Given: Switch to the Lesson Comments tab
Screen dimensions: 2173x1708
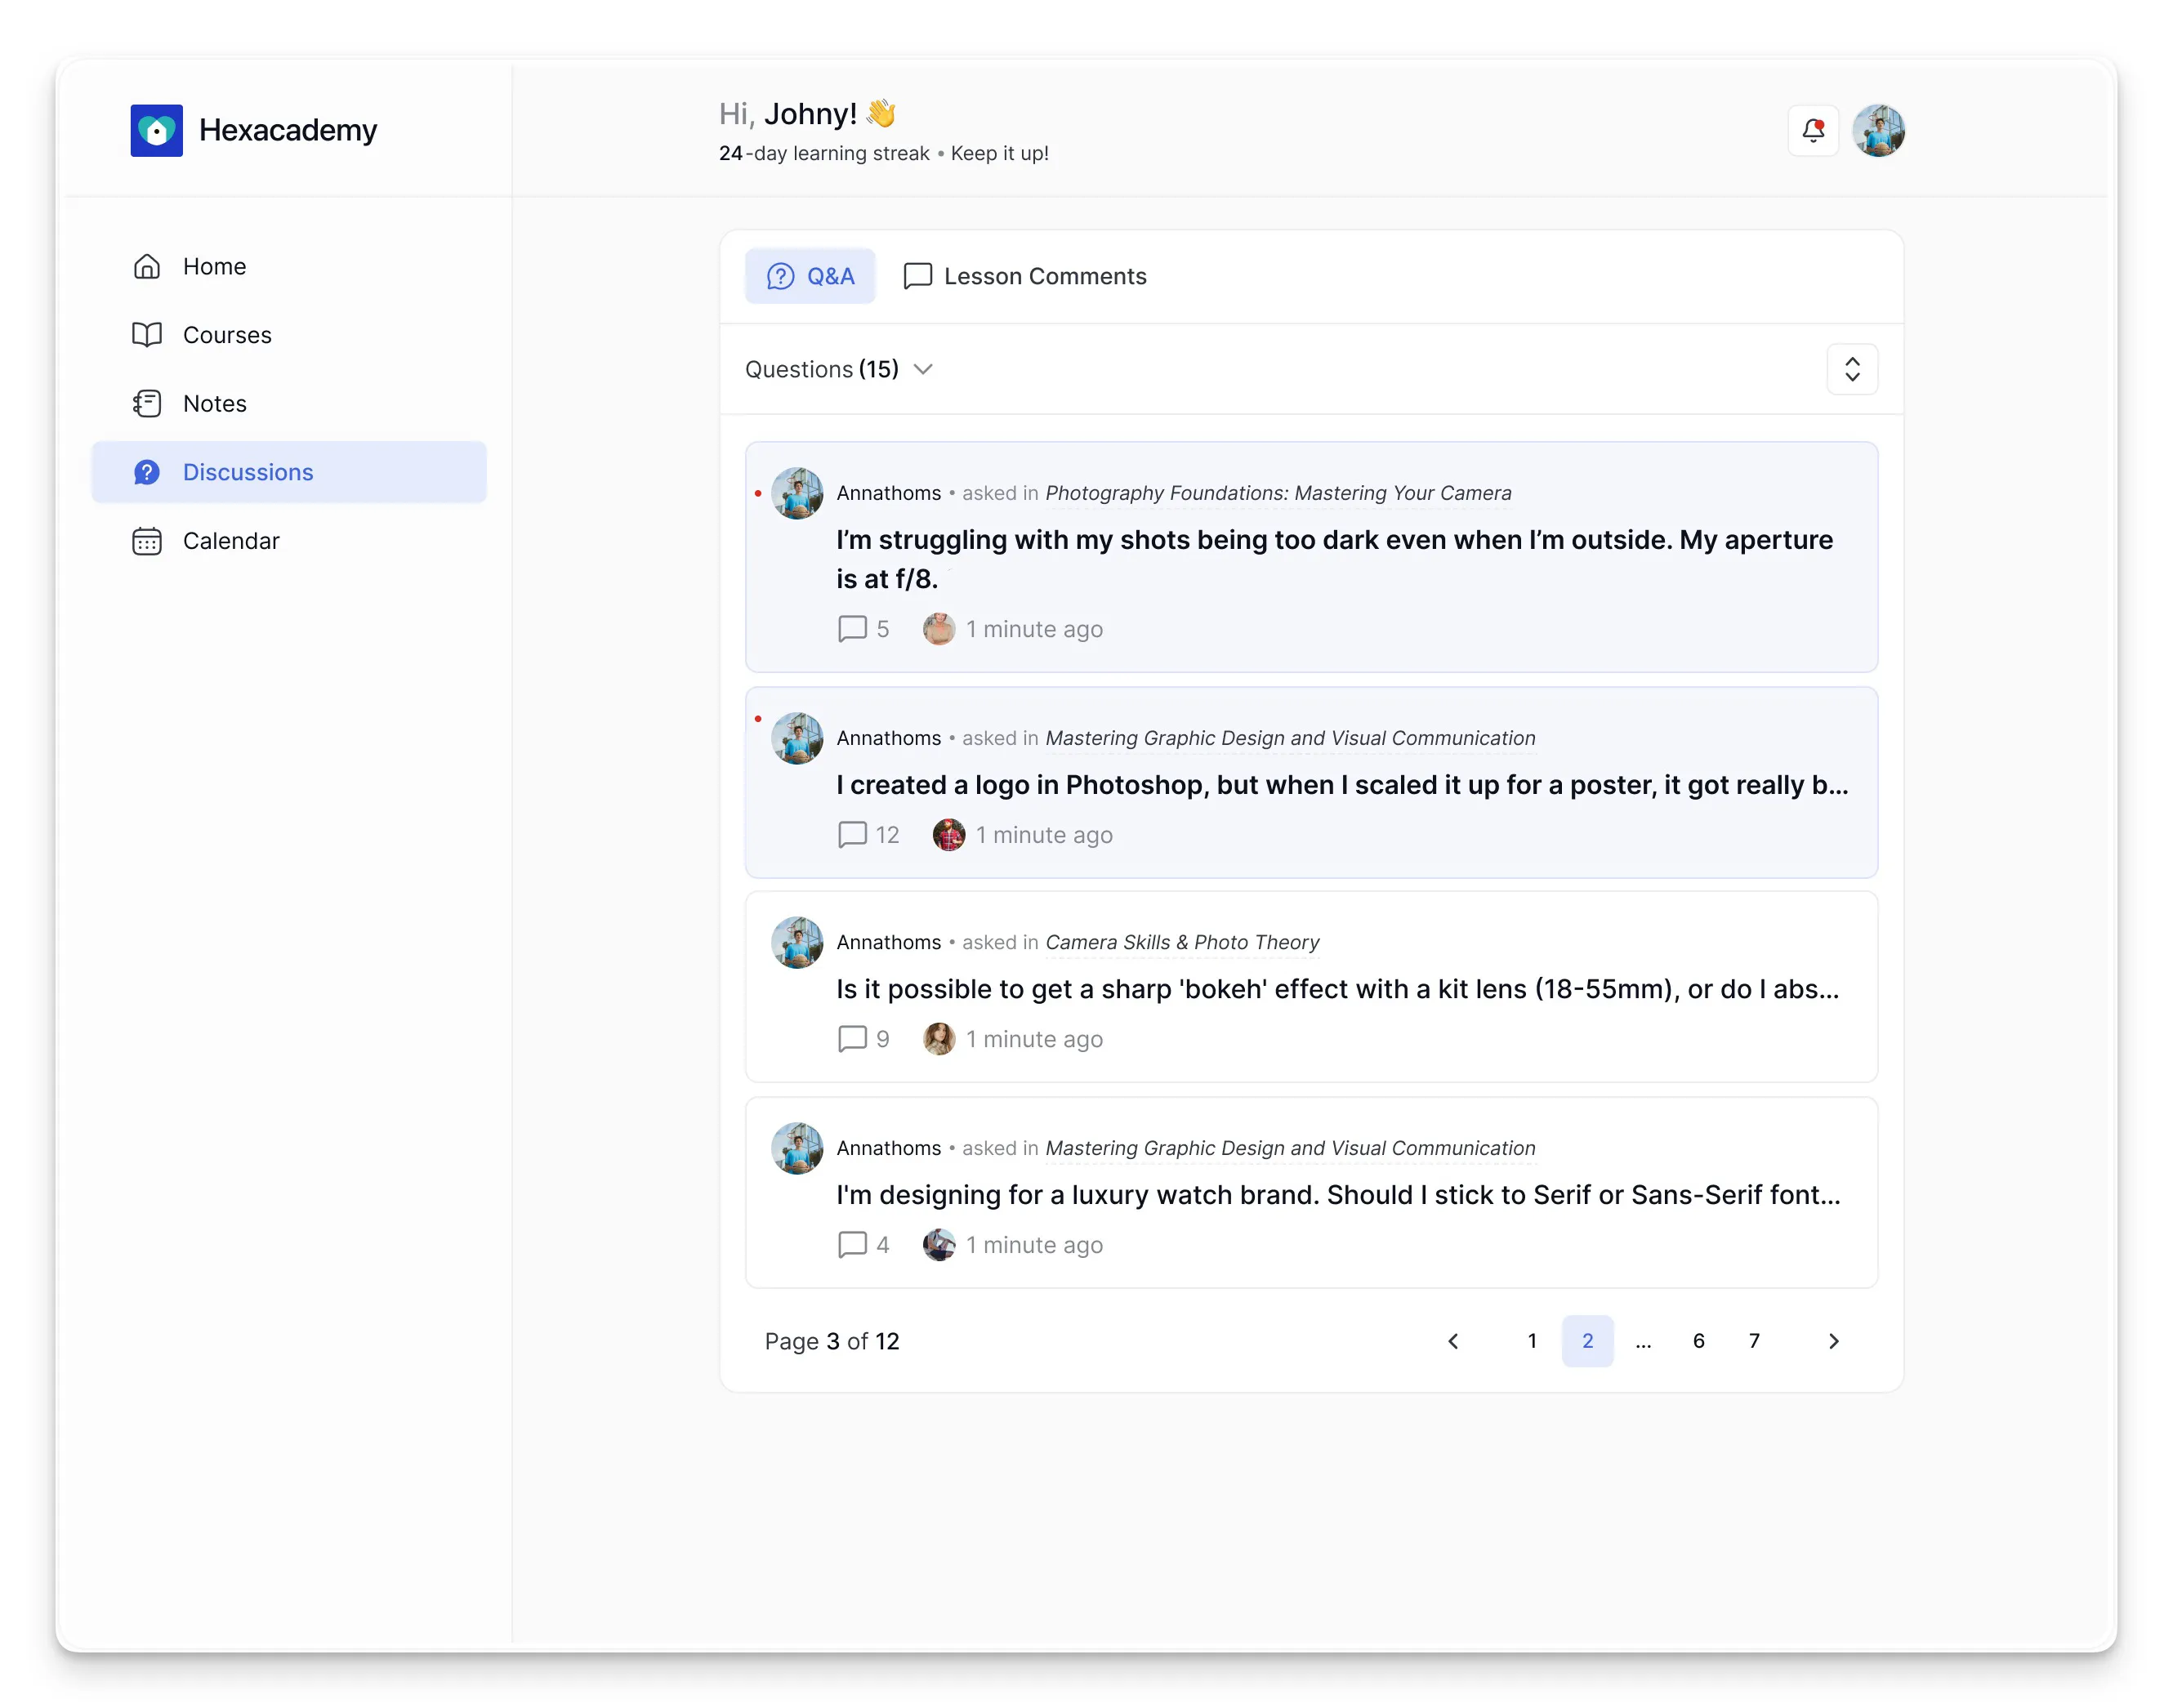Looking at the screenshot, I should point(1025,277).
